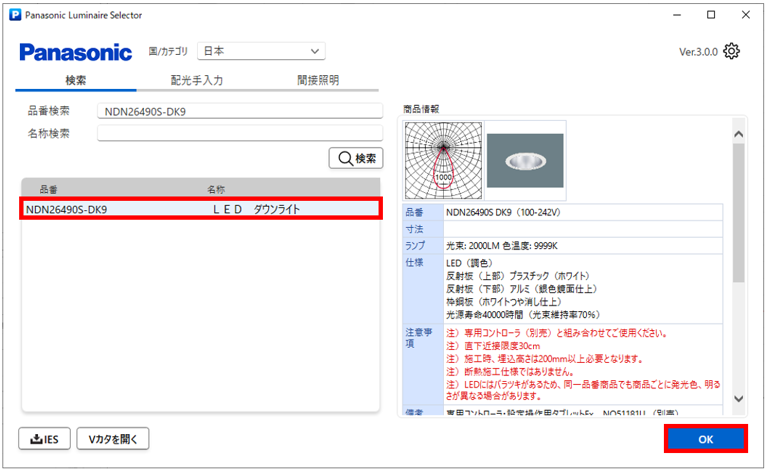This screenshot has width=766, height=473.
Task: Click the 名称検索 input field
Action: pos(240,133)
